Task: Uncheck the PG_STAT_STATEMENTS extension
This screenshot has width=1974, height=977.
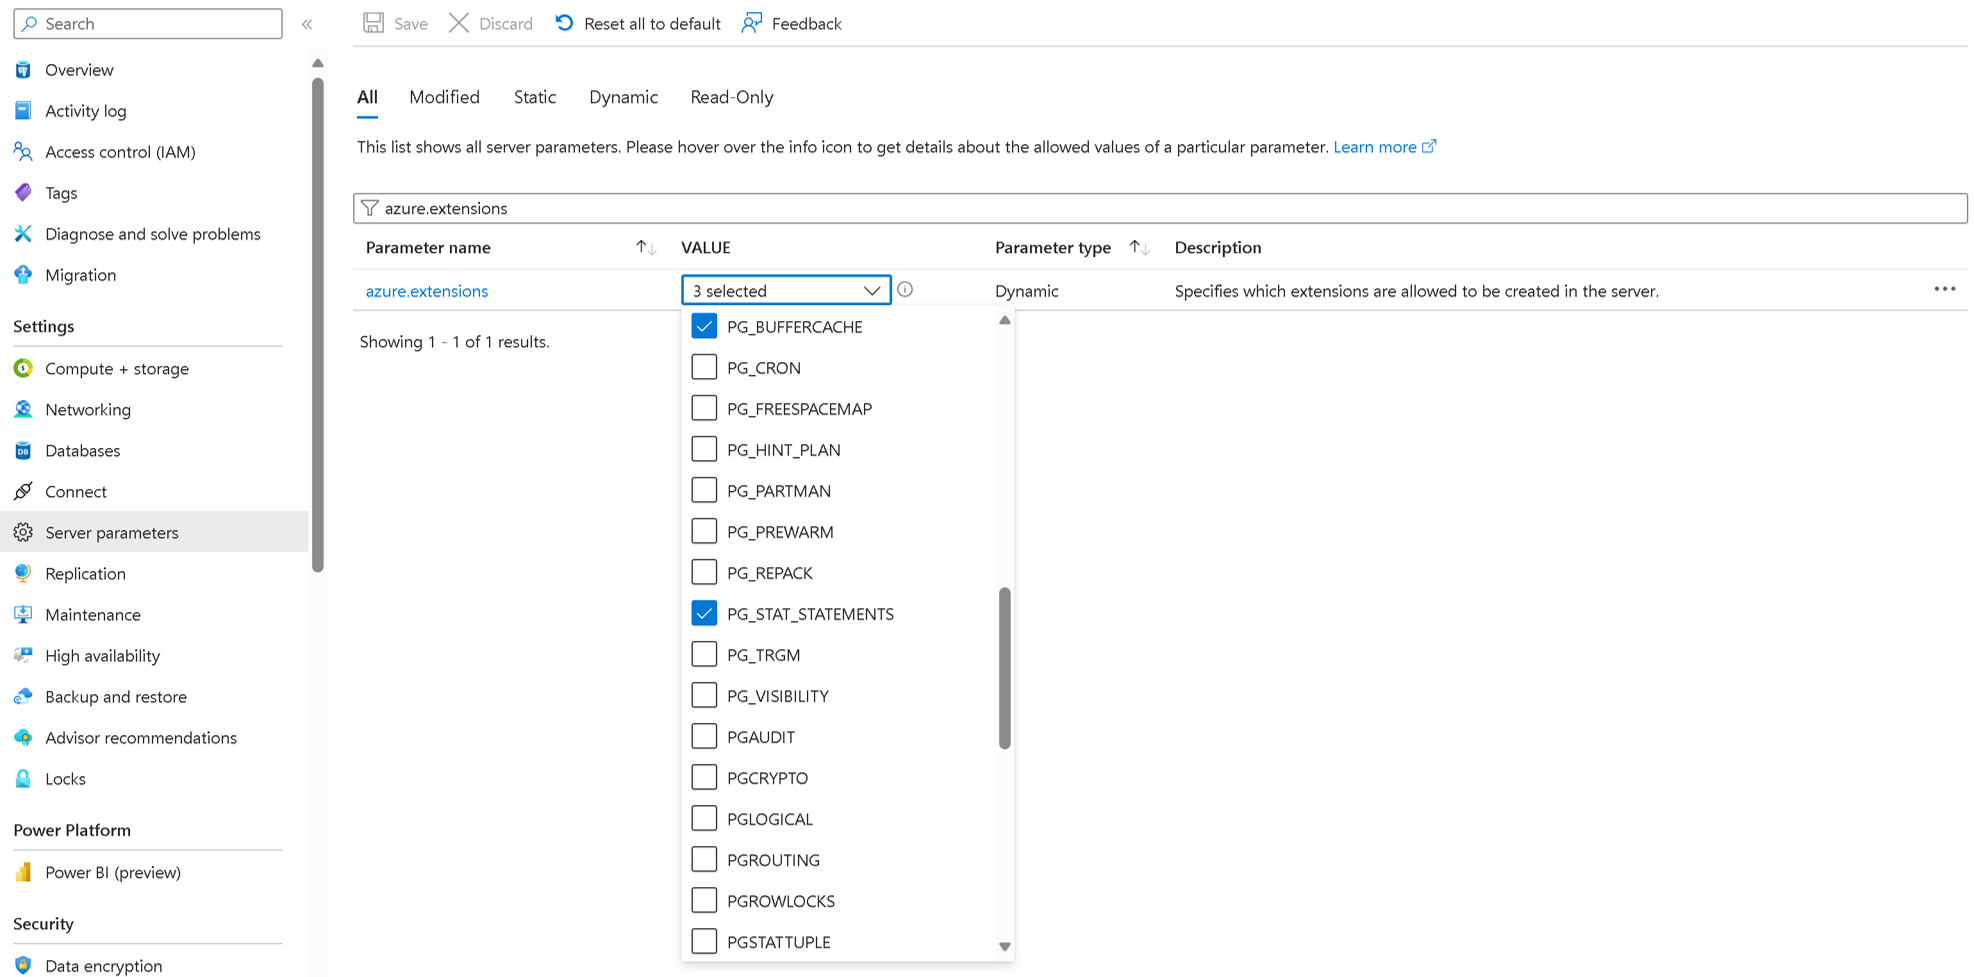Action: click(704, 614)
